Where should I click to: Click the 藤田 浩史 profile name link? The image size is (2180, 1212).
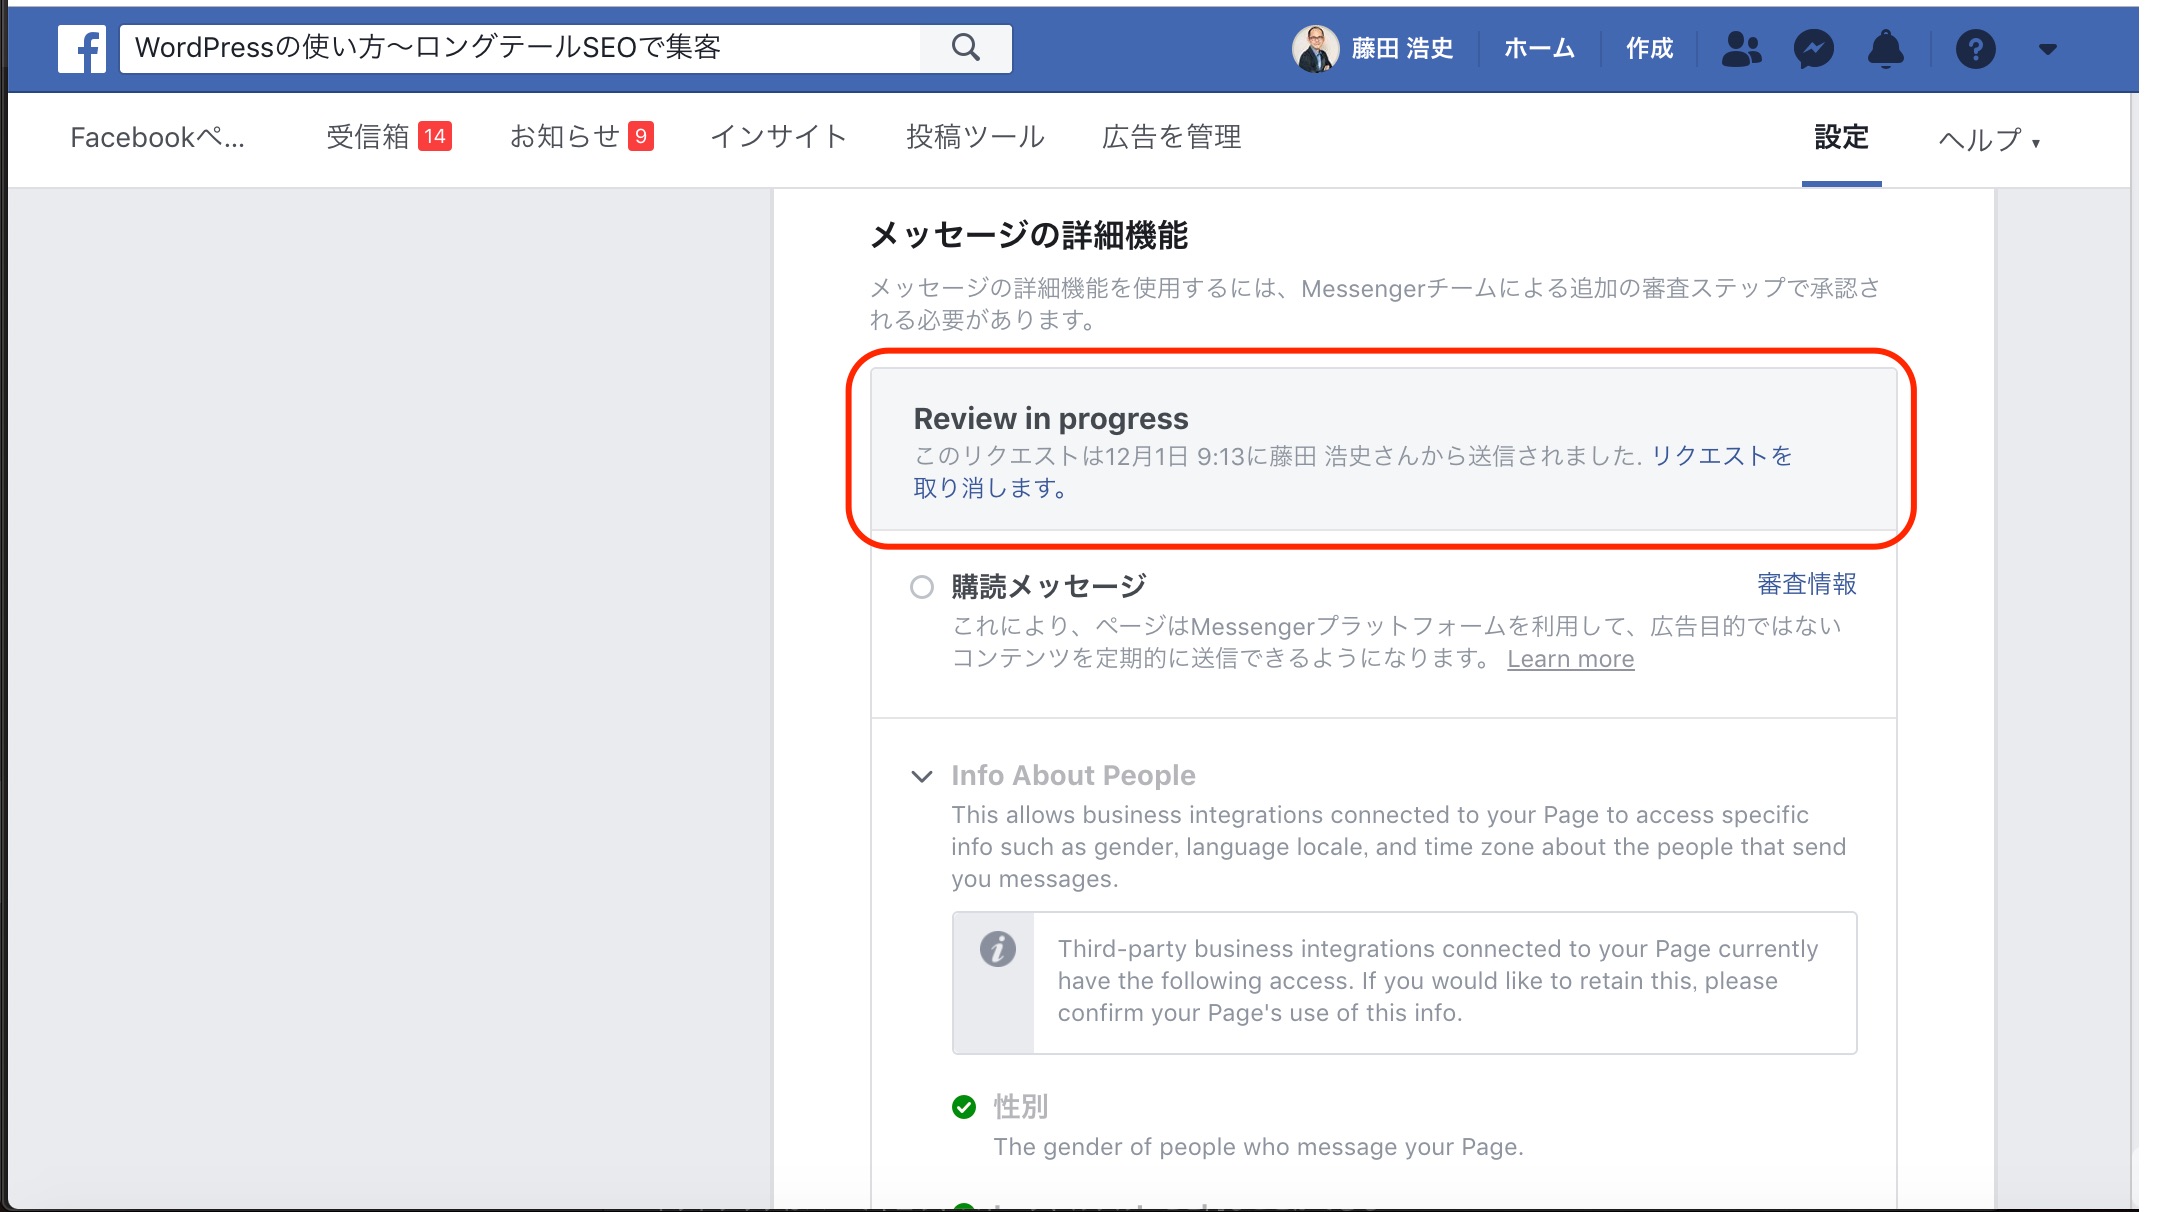1402,48
